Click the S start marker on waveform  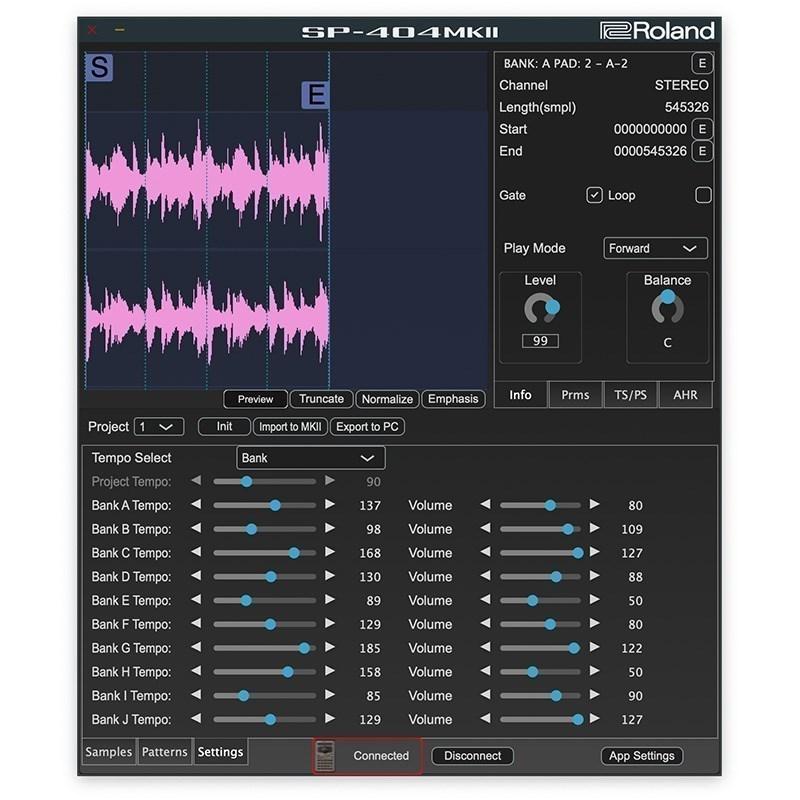click(x=99, y=68)
